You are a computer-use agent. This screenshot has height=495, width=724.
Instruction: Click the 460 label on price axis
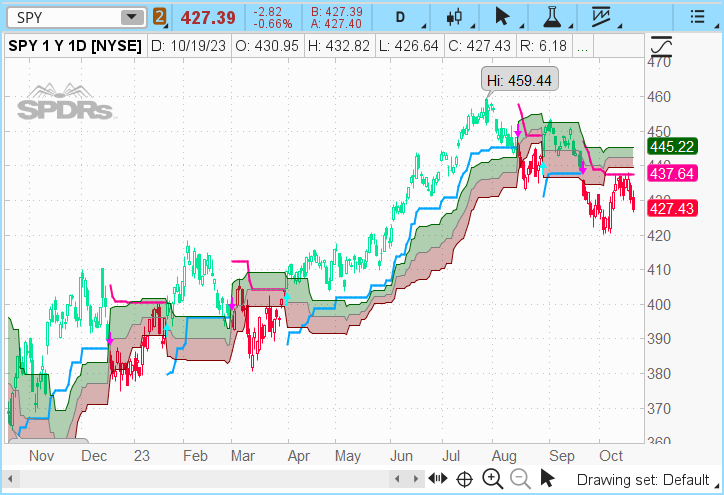(659, 97)
